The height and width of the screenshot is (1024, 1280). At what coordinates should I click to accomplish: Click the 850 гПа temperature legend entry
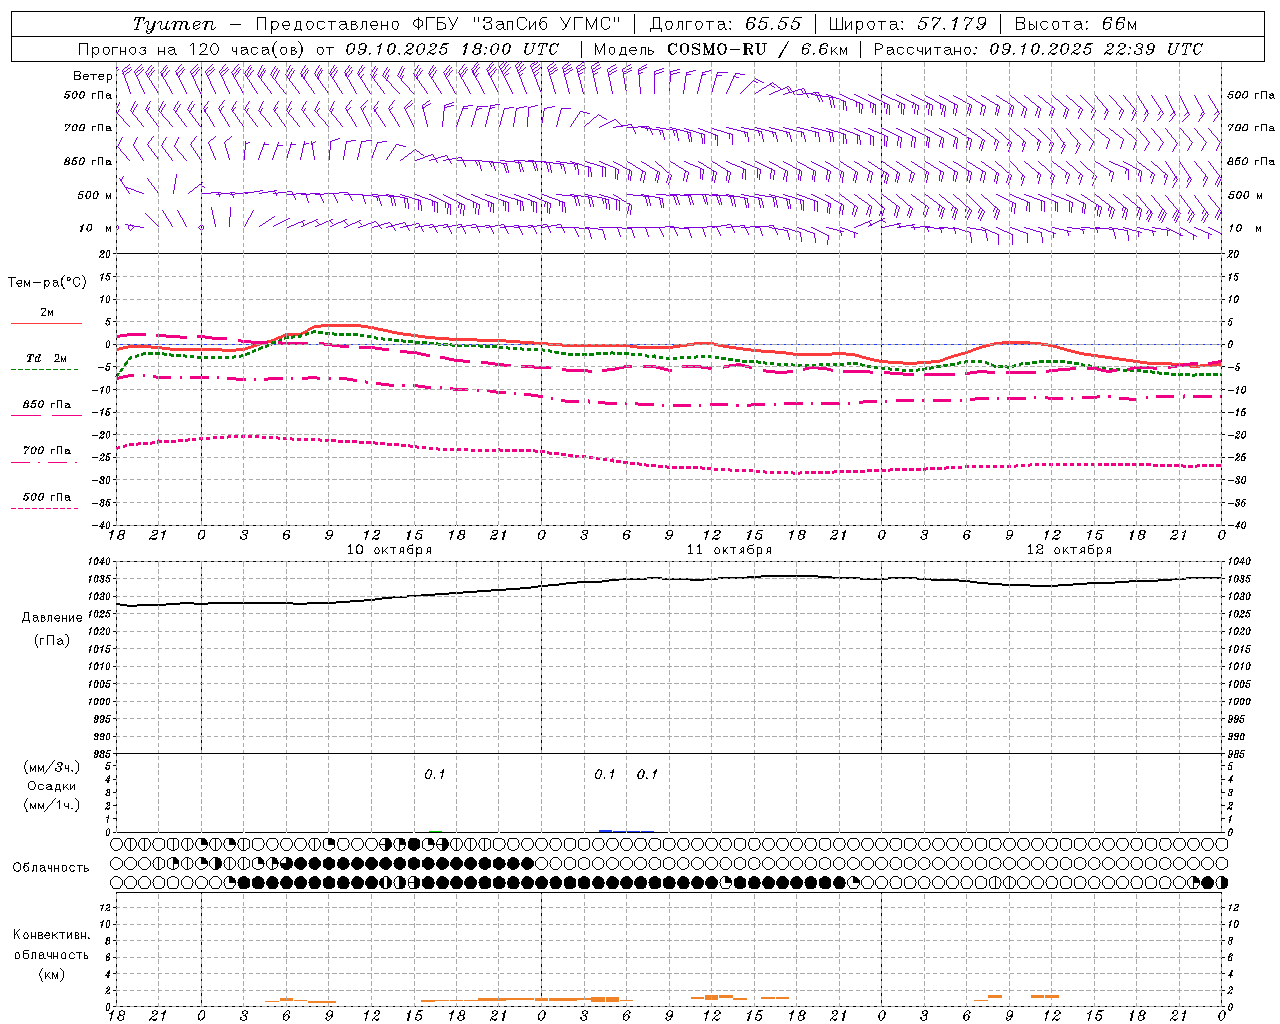coord(47,404)
